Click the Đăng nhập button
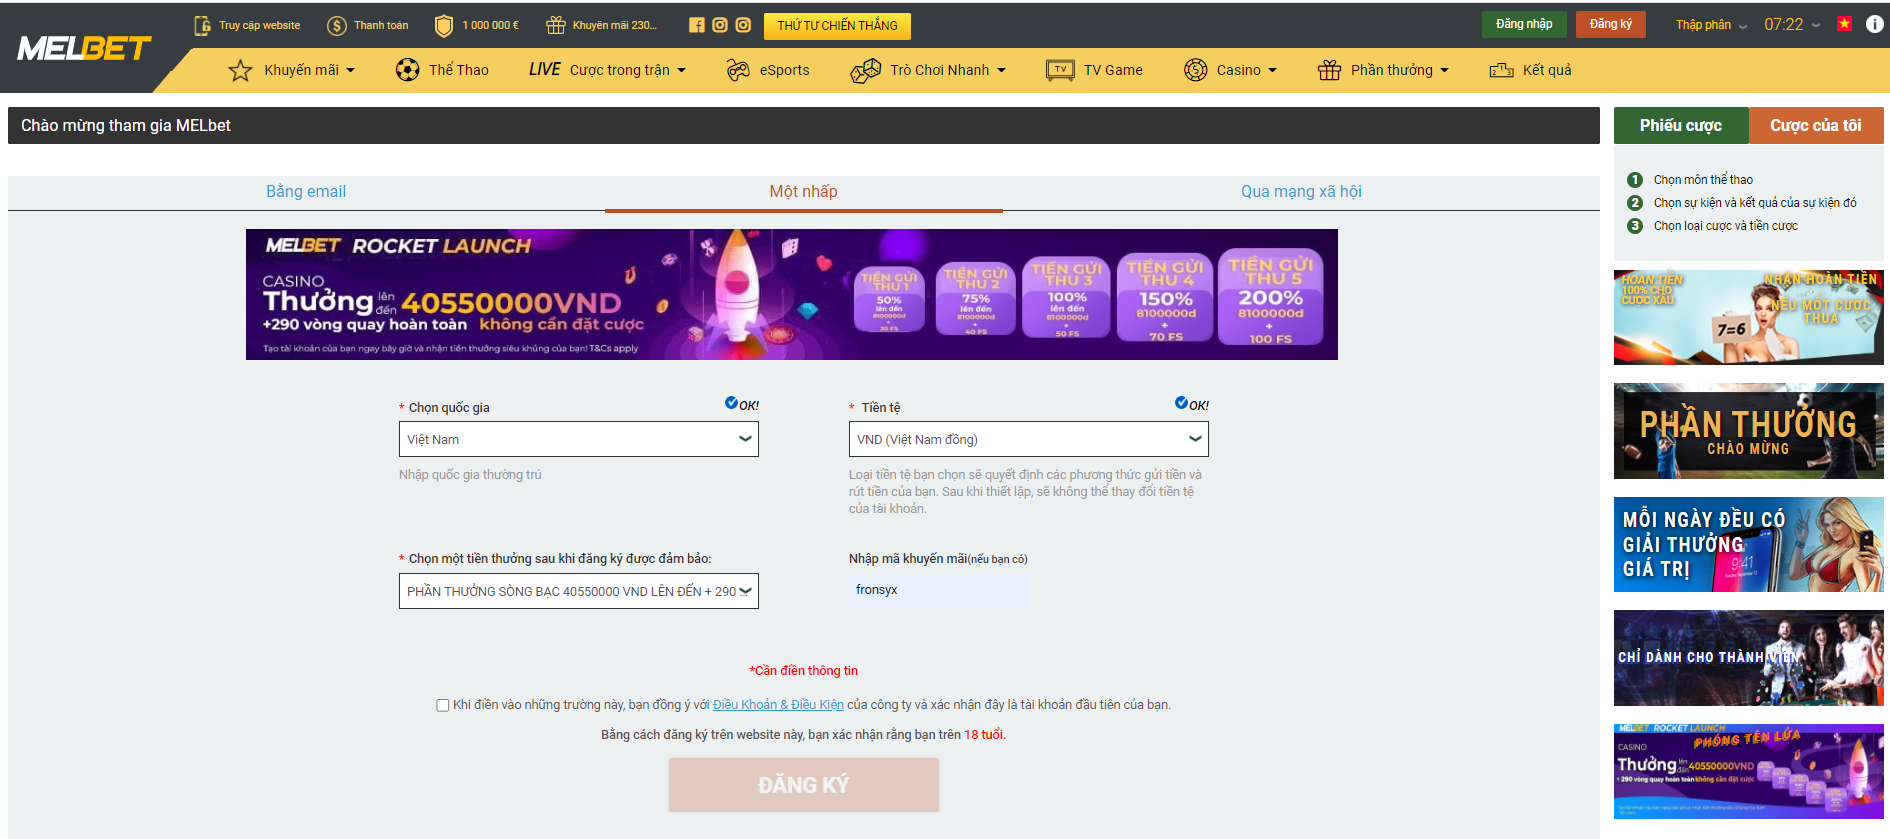The image size is (1890, 839). 1524,24
